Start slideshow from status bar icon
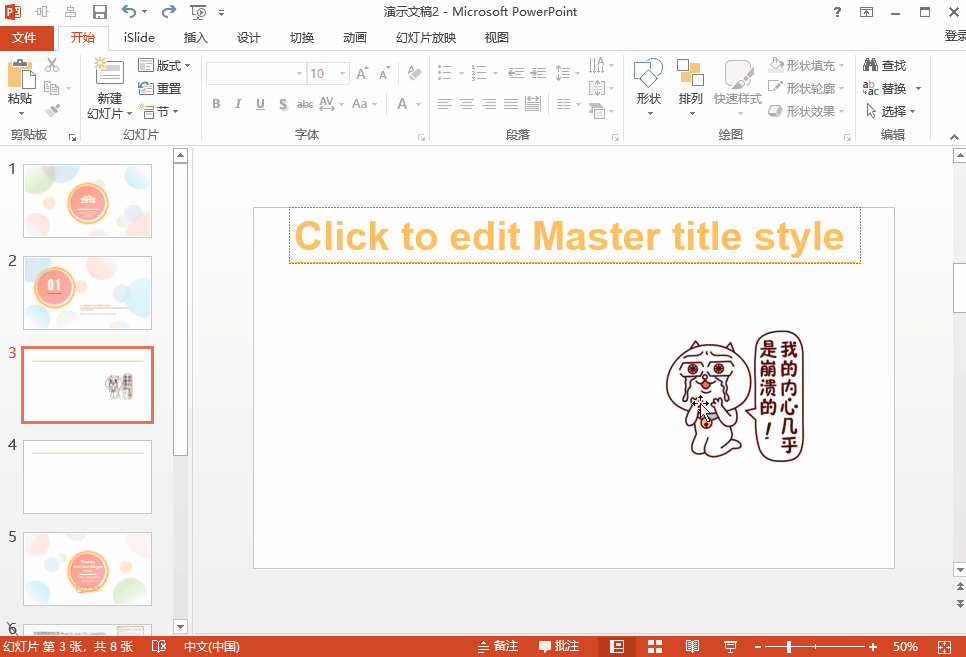The height and width of the screenshot is (657, 966). click(730, 647)
